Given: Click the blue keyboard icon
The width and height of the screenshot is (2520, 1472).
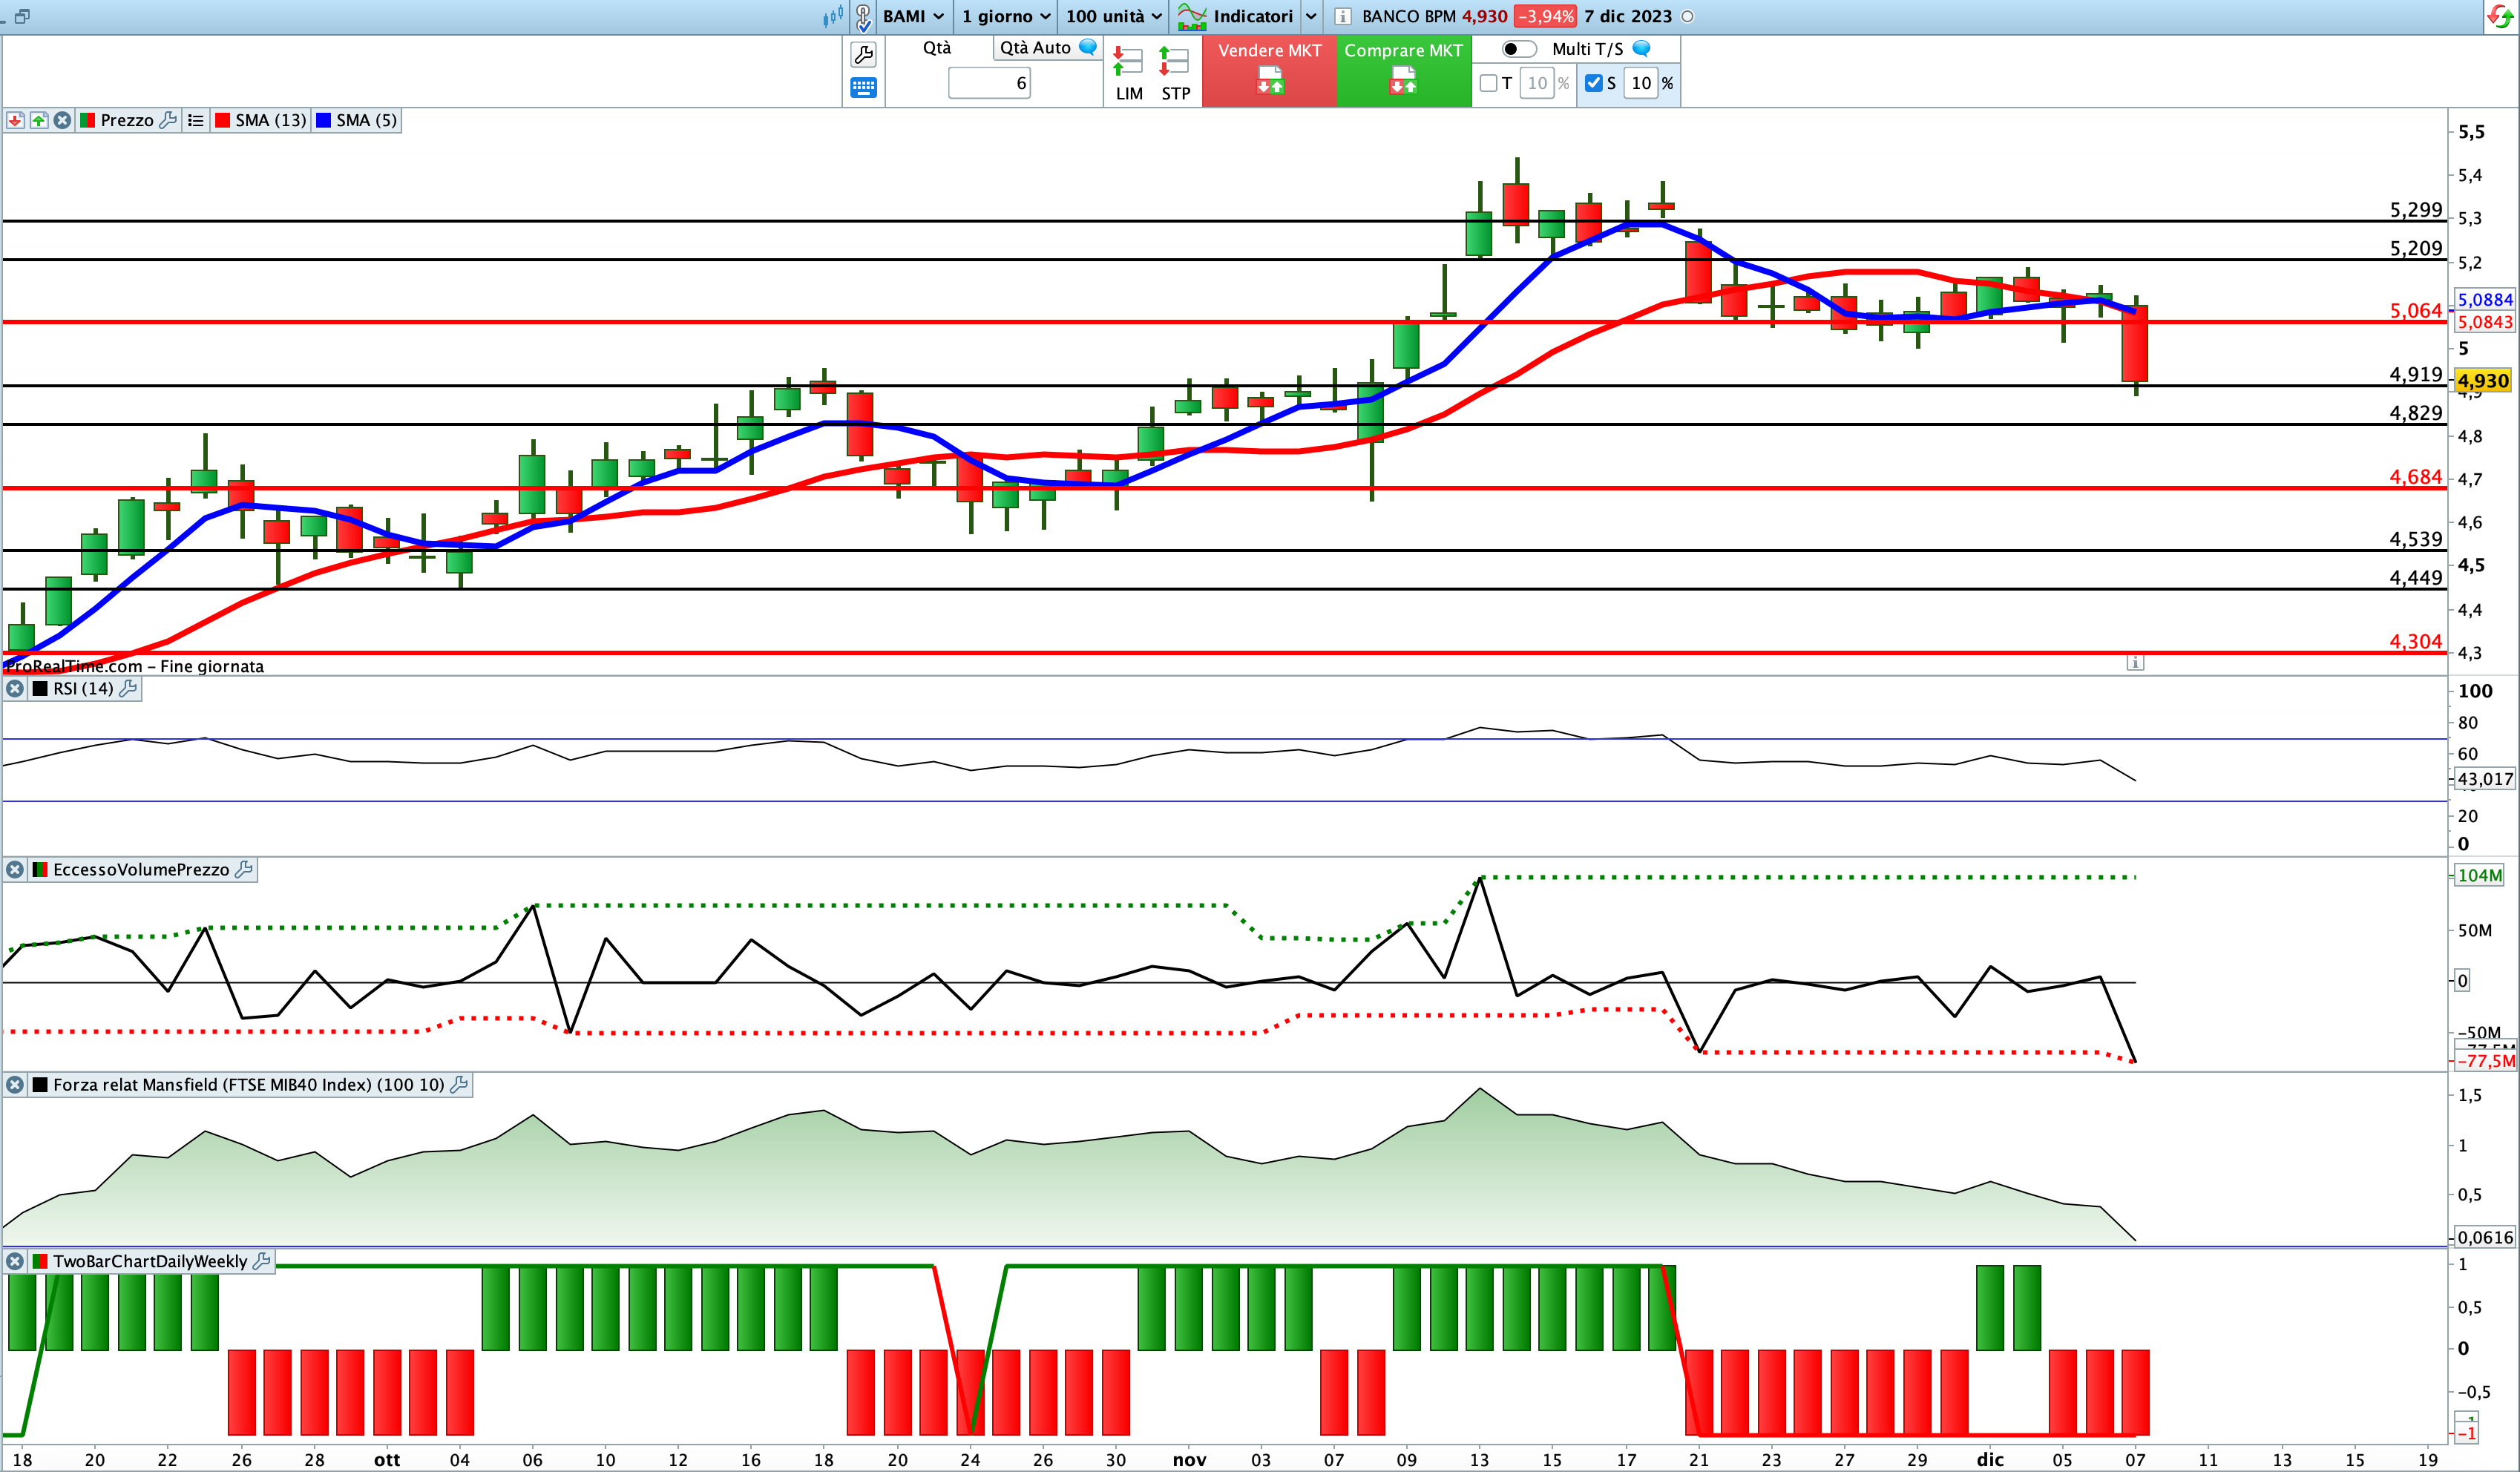Looking at the screenshot, I should click(863, 88).
